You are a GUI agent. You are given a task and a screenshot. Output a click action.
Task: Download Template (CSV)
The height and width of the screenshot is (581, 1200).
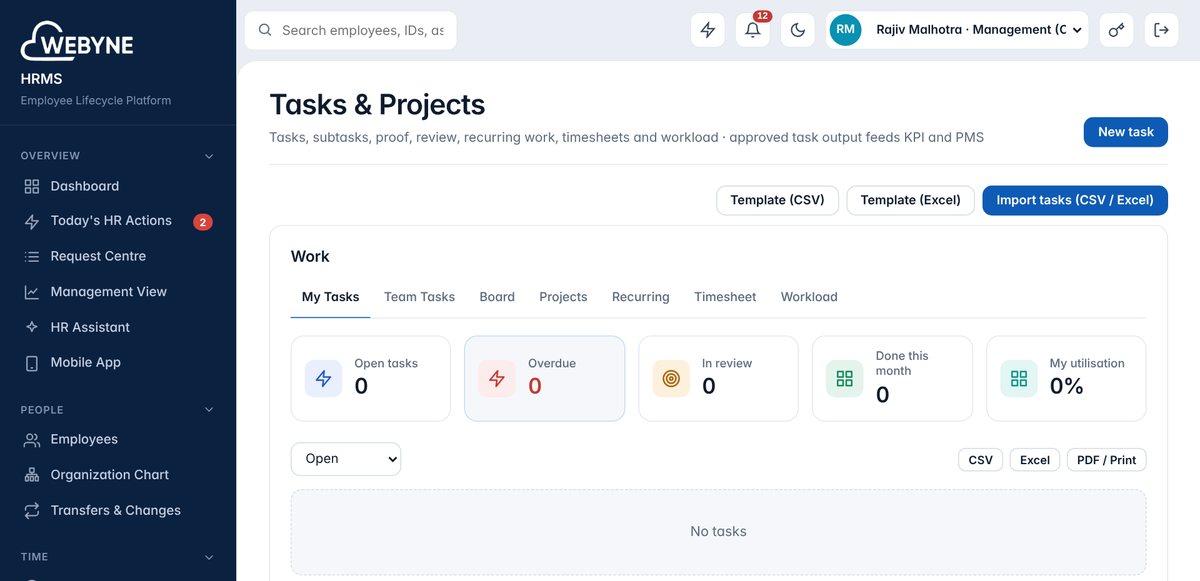point(777,200)
